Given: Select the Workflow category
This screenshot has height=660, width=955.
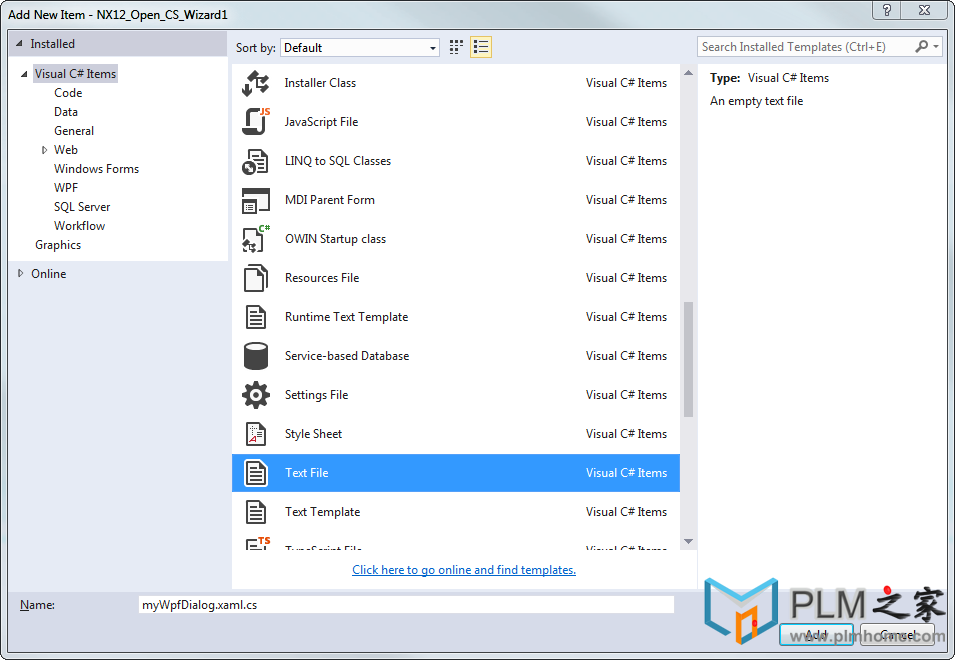Looking at the screenshot, I should pos(79,226).
